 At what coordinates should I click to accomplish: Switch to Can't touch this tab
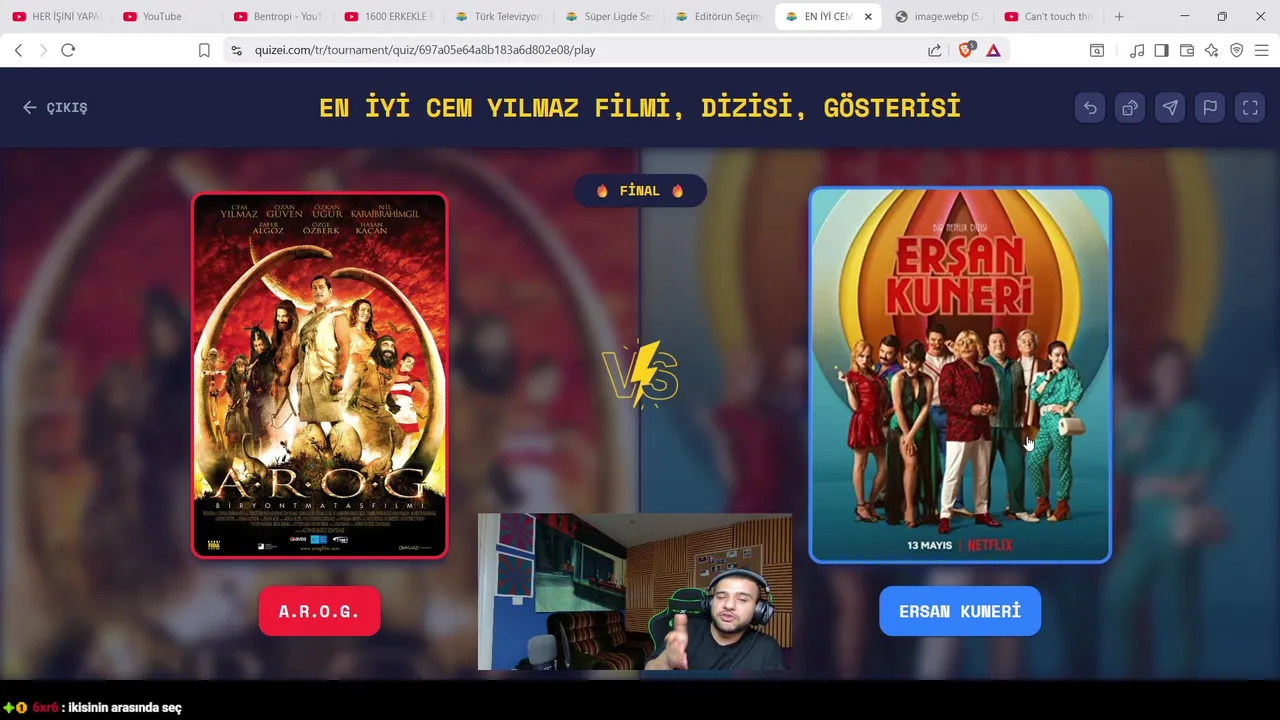pos(1050,16)
